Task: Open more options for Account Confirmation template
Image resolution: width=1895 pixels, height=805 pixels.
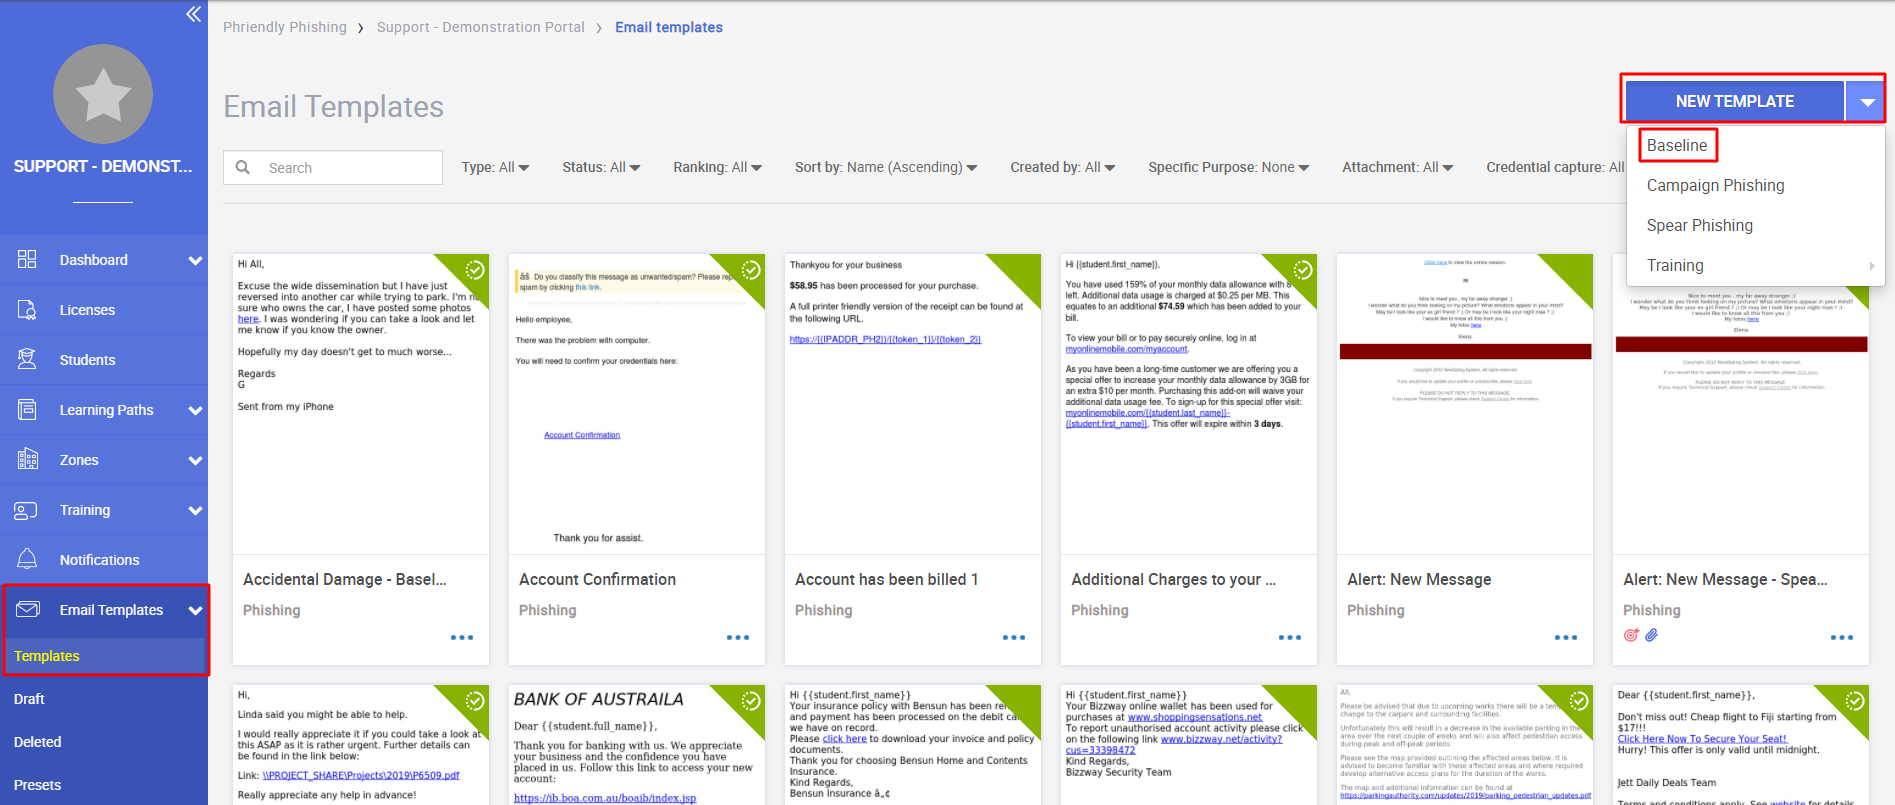Action: [x=737, y=637]
